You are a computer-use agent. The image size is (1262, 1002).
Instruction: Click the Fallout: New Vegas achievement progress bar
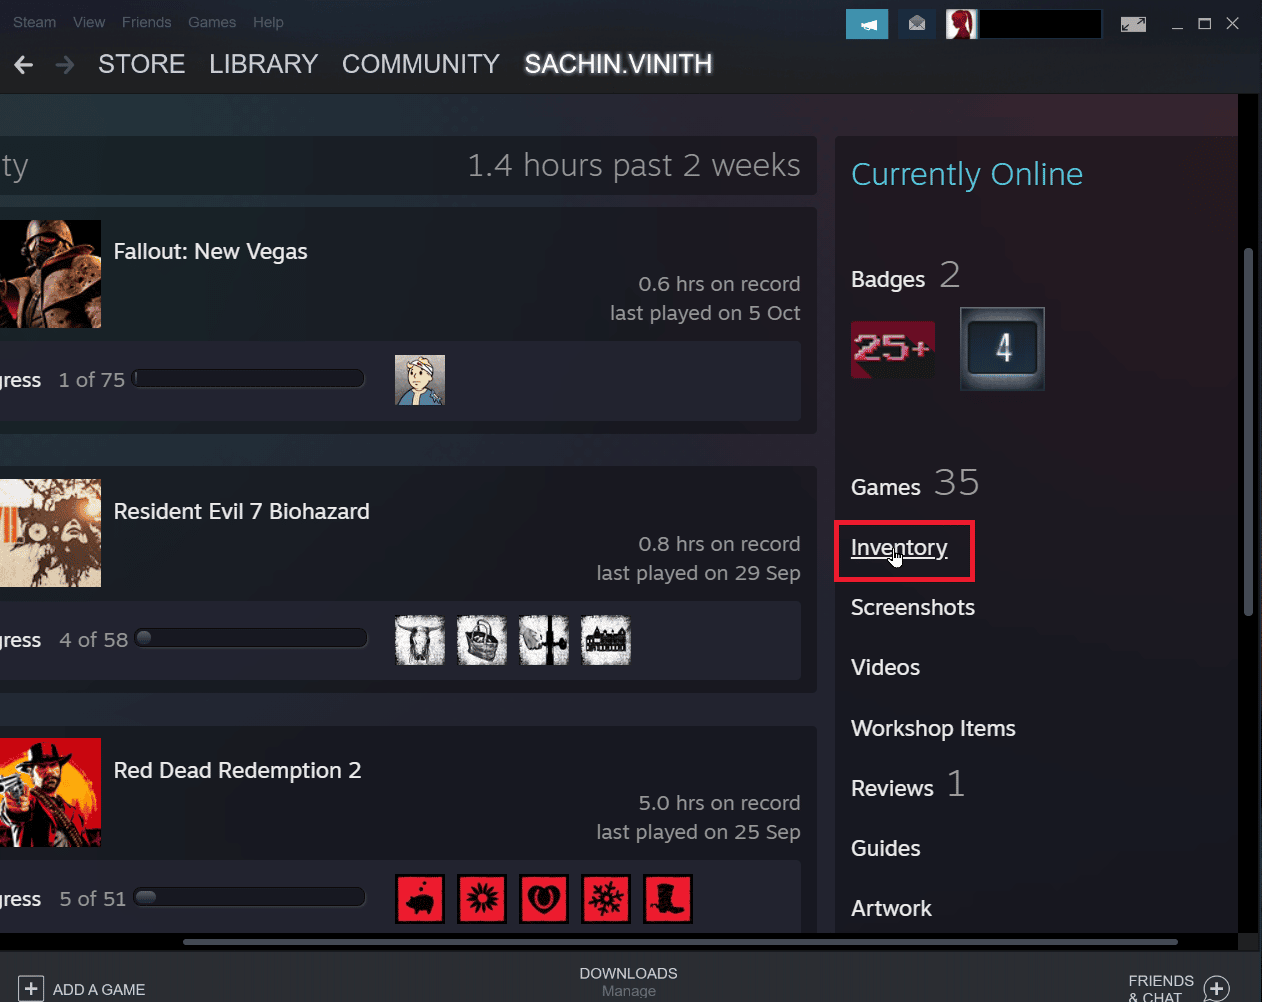tap(248, 378)
